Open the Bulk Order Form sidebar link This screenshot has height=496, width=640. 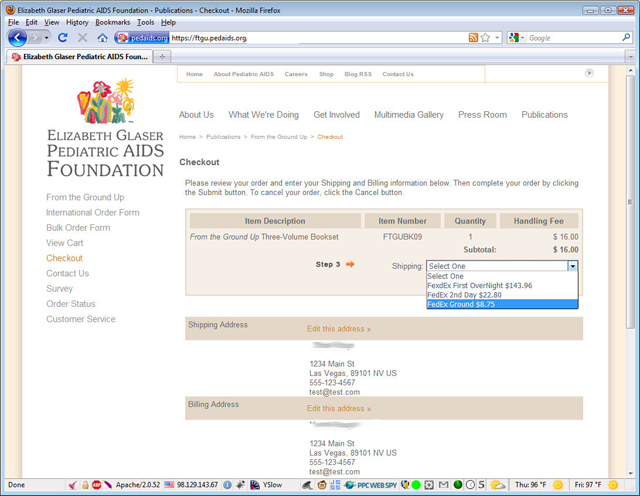point(78,228)
